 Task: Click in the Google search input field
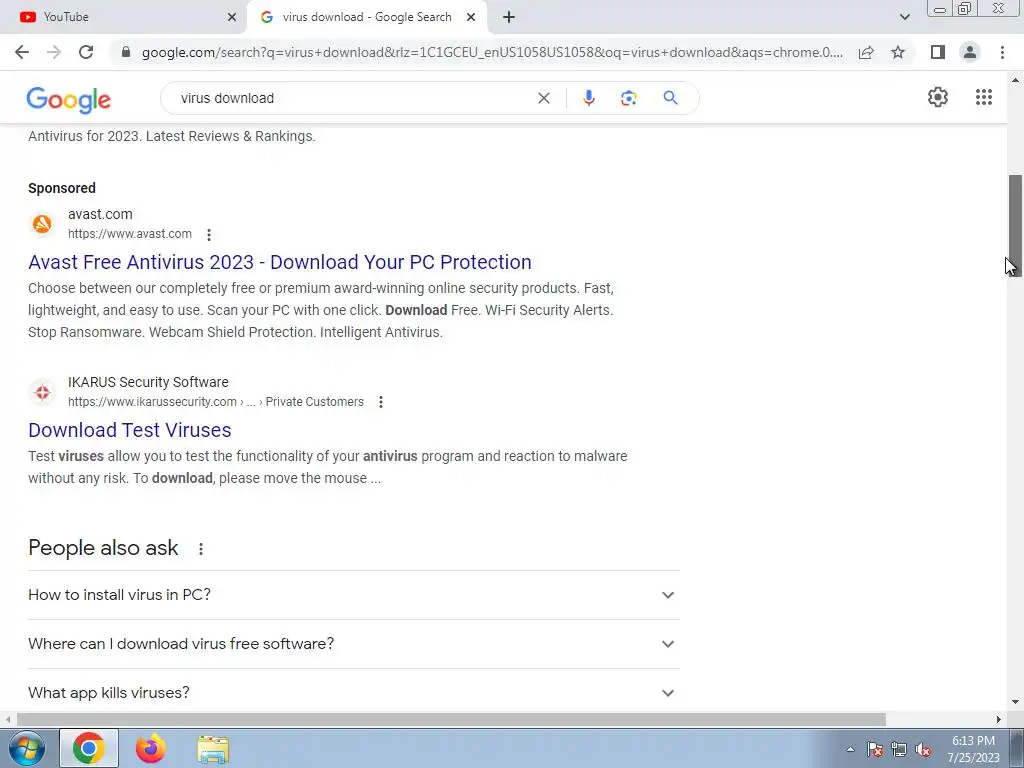click(353, 98)
